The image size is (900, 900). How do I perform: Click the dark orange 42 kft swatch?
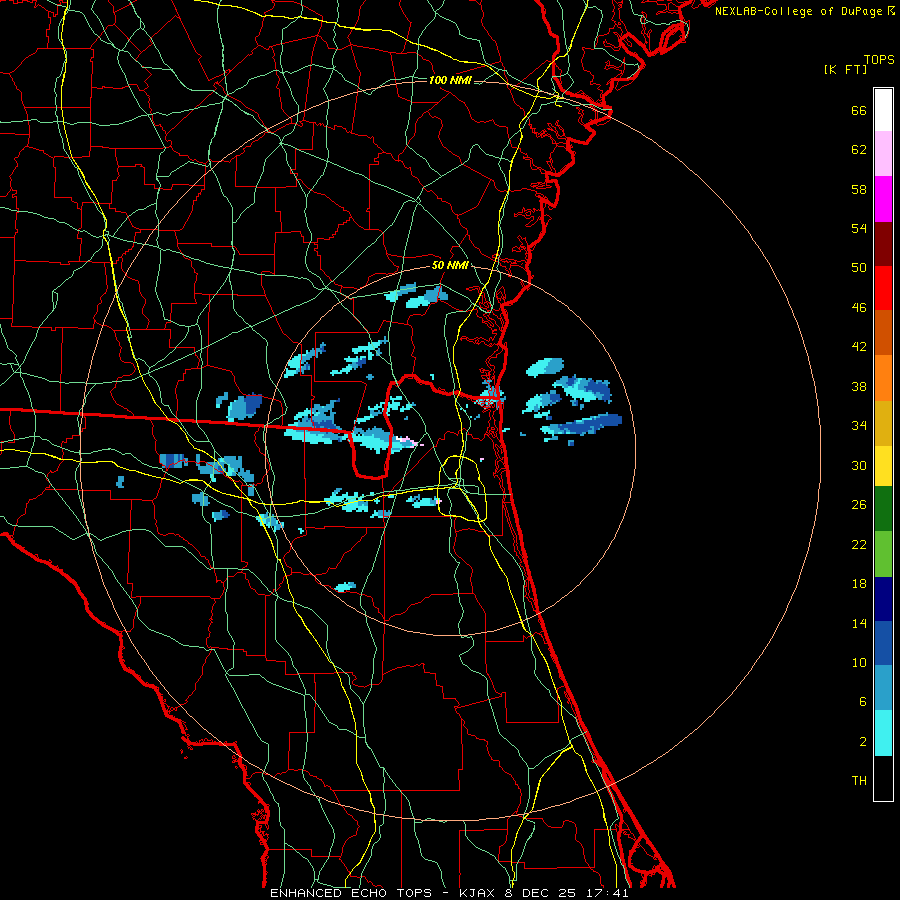pyautogui.click(x=883, y=332)
